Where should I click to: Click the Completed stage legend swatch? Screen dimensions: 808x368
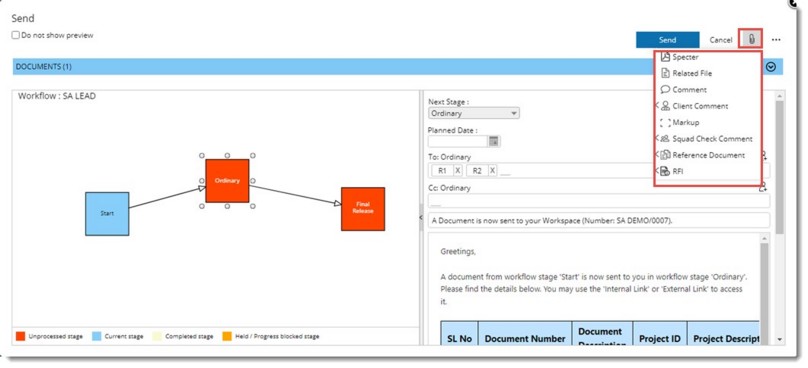point(157,336)
